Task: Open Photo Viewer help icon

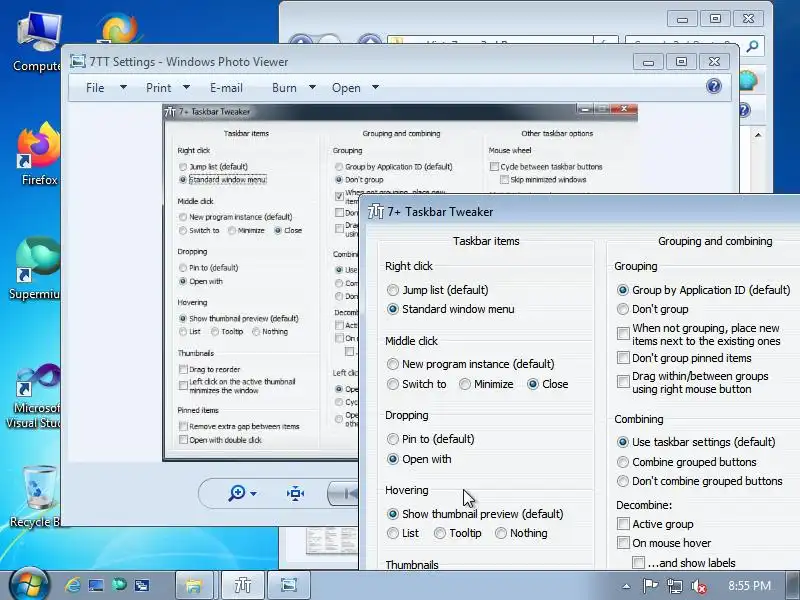Action: [714, 86]
